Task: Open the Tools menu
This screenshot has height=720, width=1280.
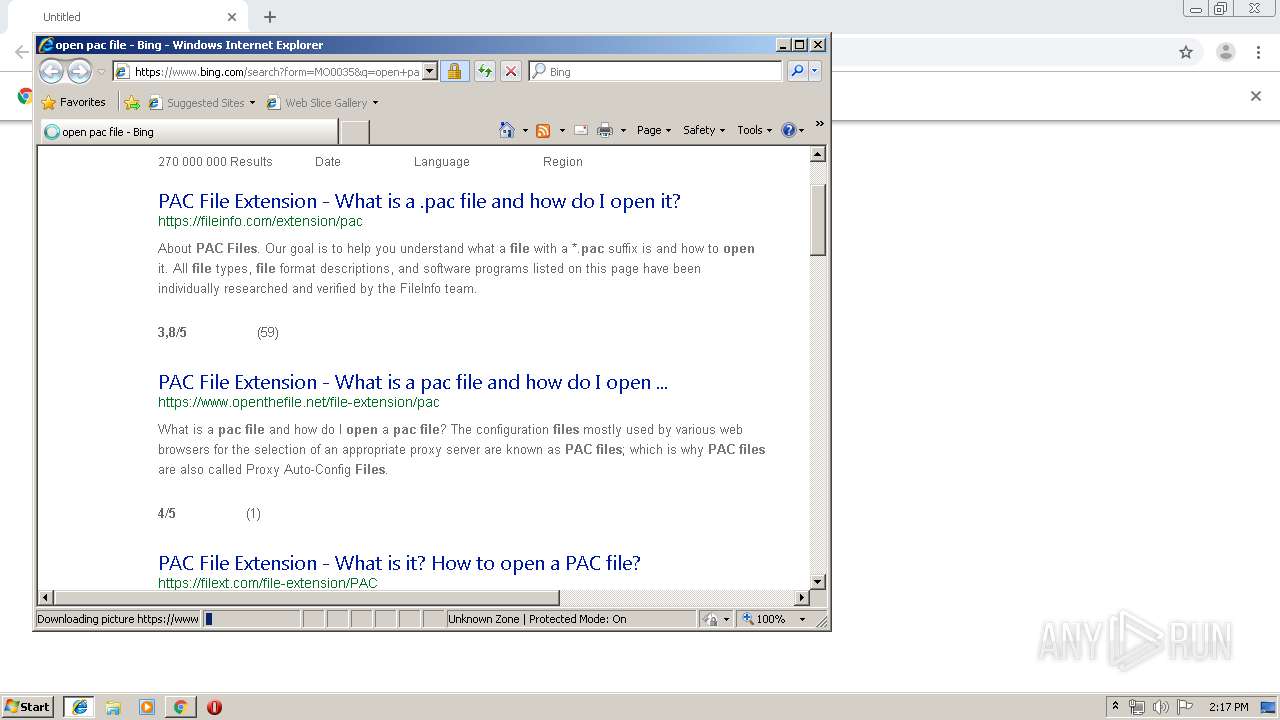Action: click(755, 130)
